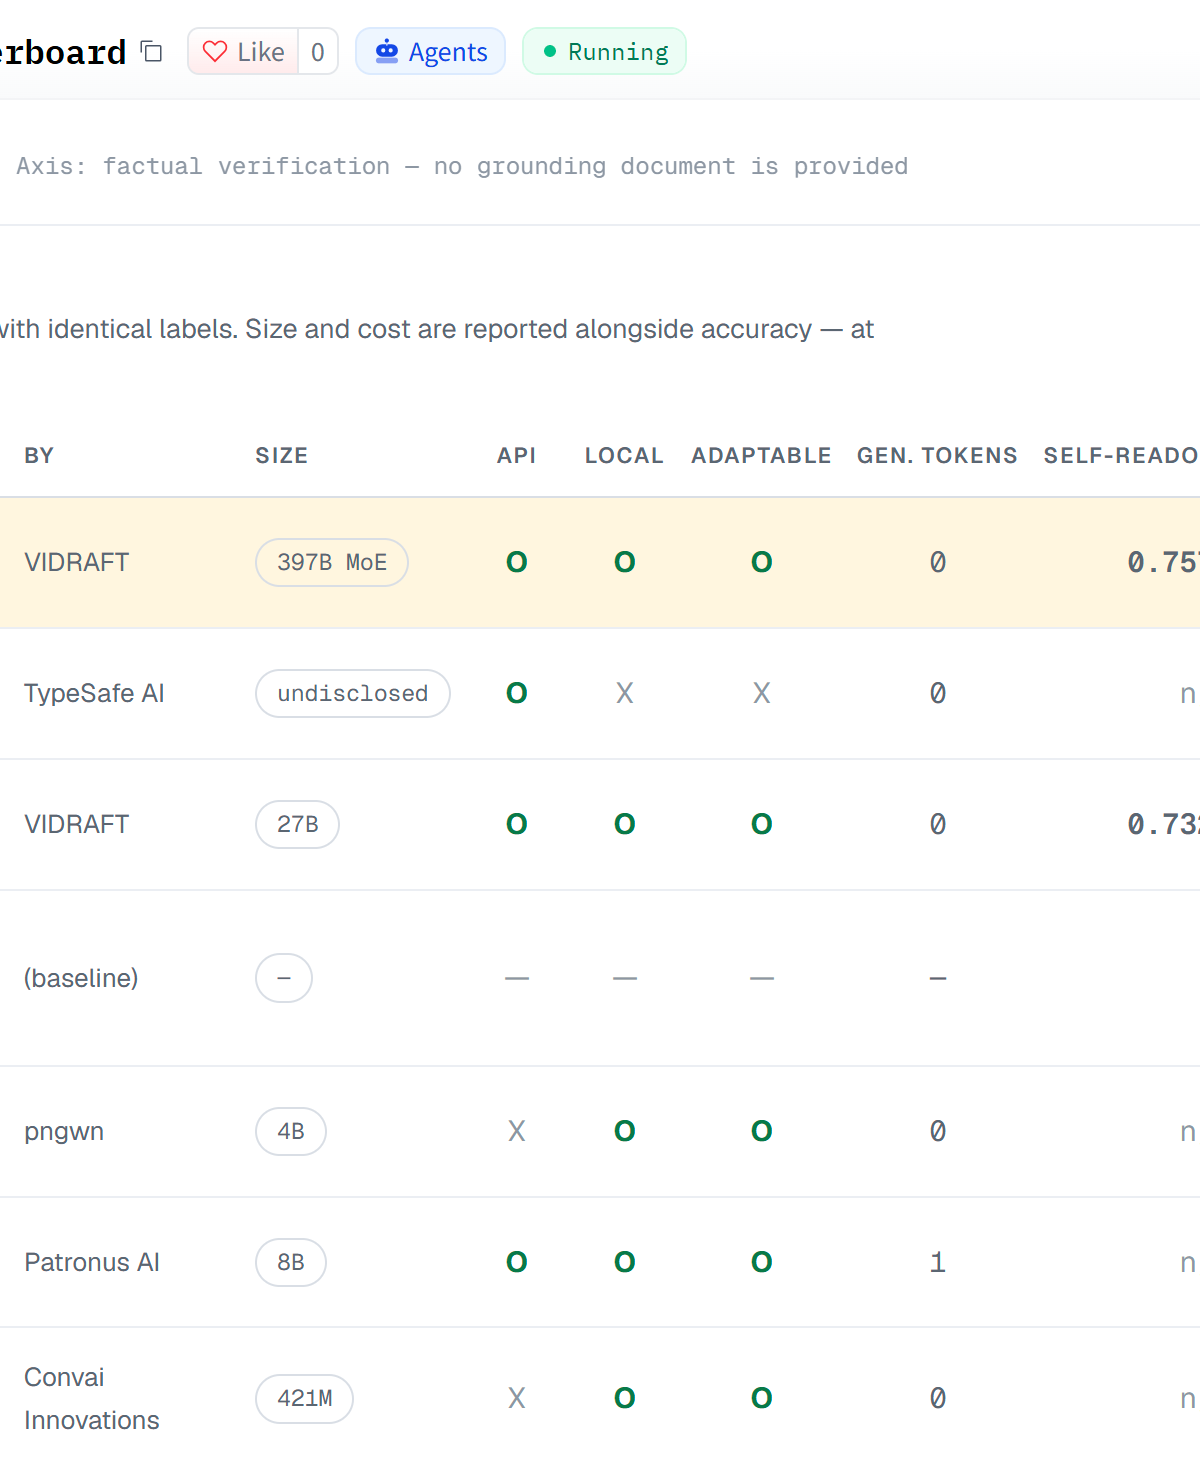This screenshot has height=1462, width=1200.
Task: Click the ADAPTABLE column header
Action: (x=761, y=456)
